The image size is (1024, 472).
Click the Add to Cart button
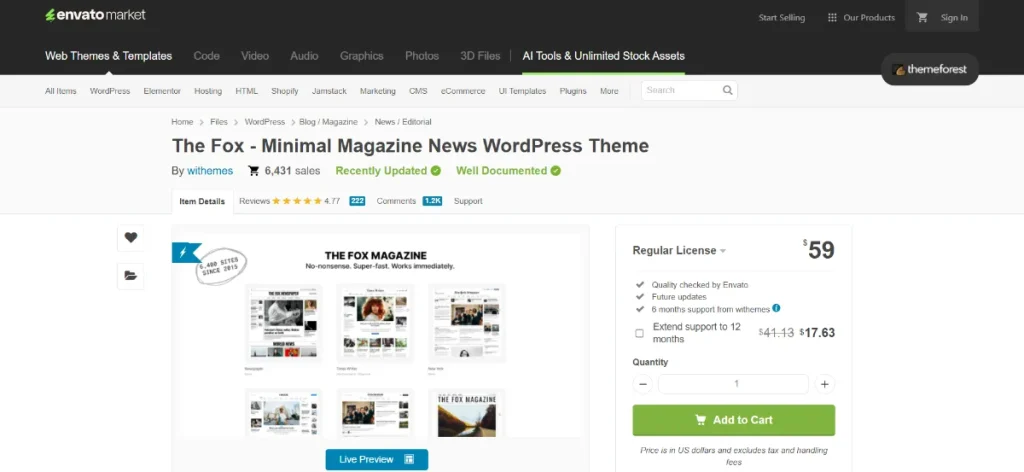click(x=733, y=420)
